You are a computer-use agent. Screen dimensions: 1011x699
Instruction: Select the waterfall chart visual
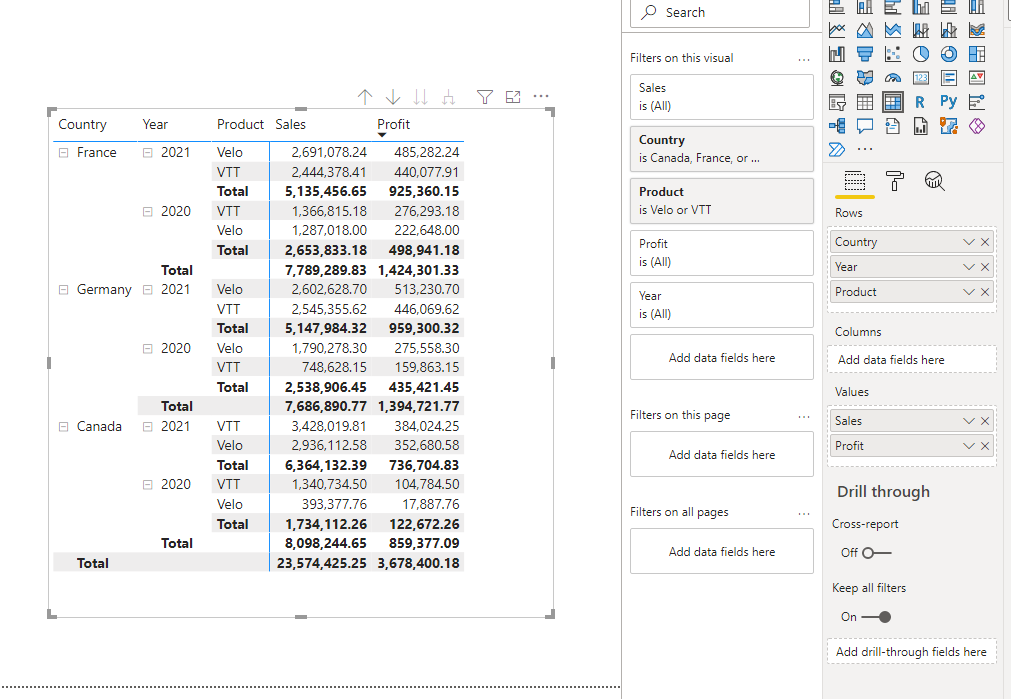click(837, 54)
